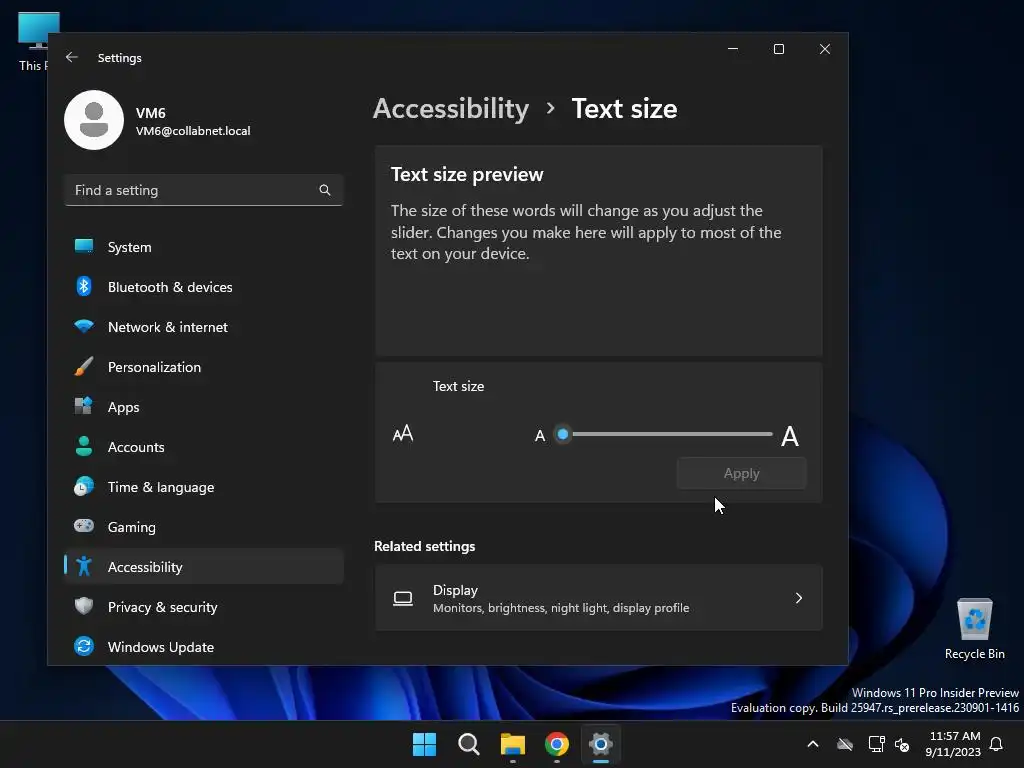Open File Explorer from taskbar
The image size is (1024, 768).
point(513,744)
